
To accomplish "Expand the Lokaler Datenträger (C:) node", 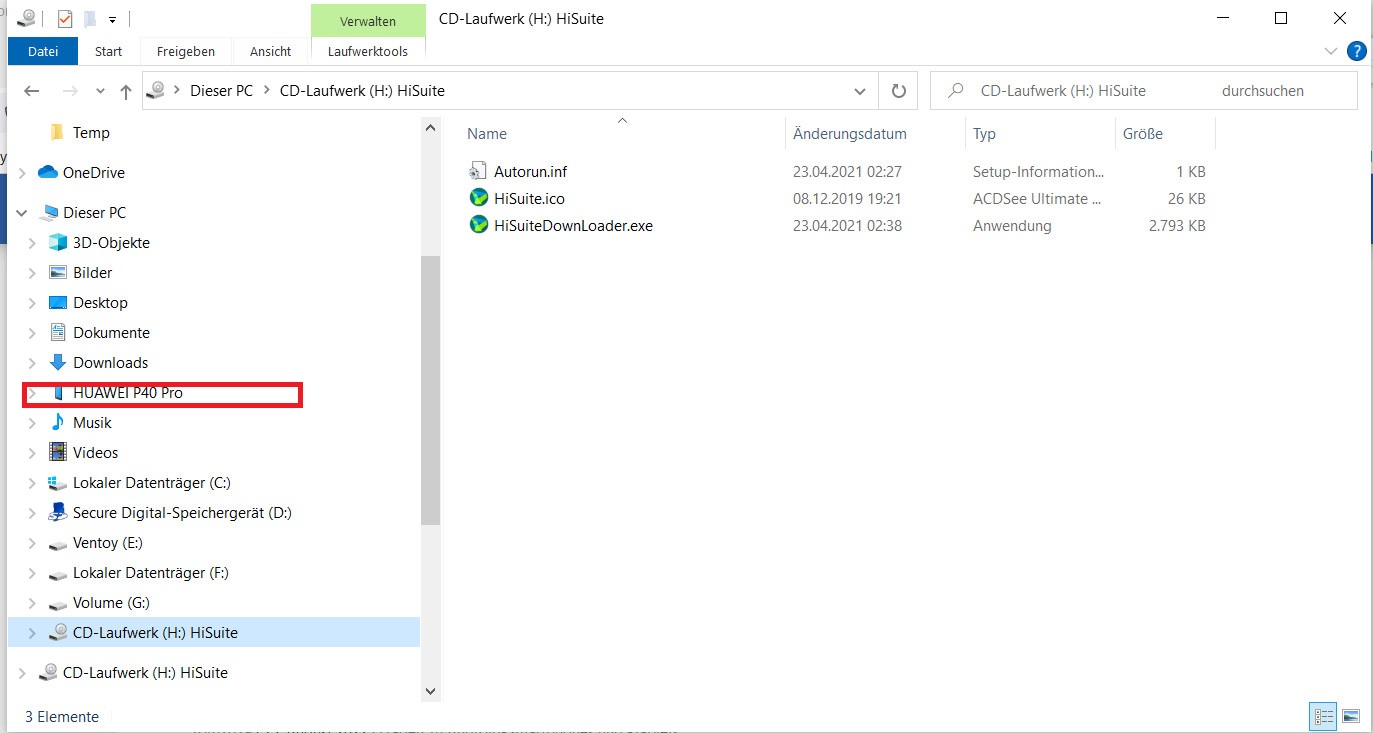I will 32,483.
